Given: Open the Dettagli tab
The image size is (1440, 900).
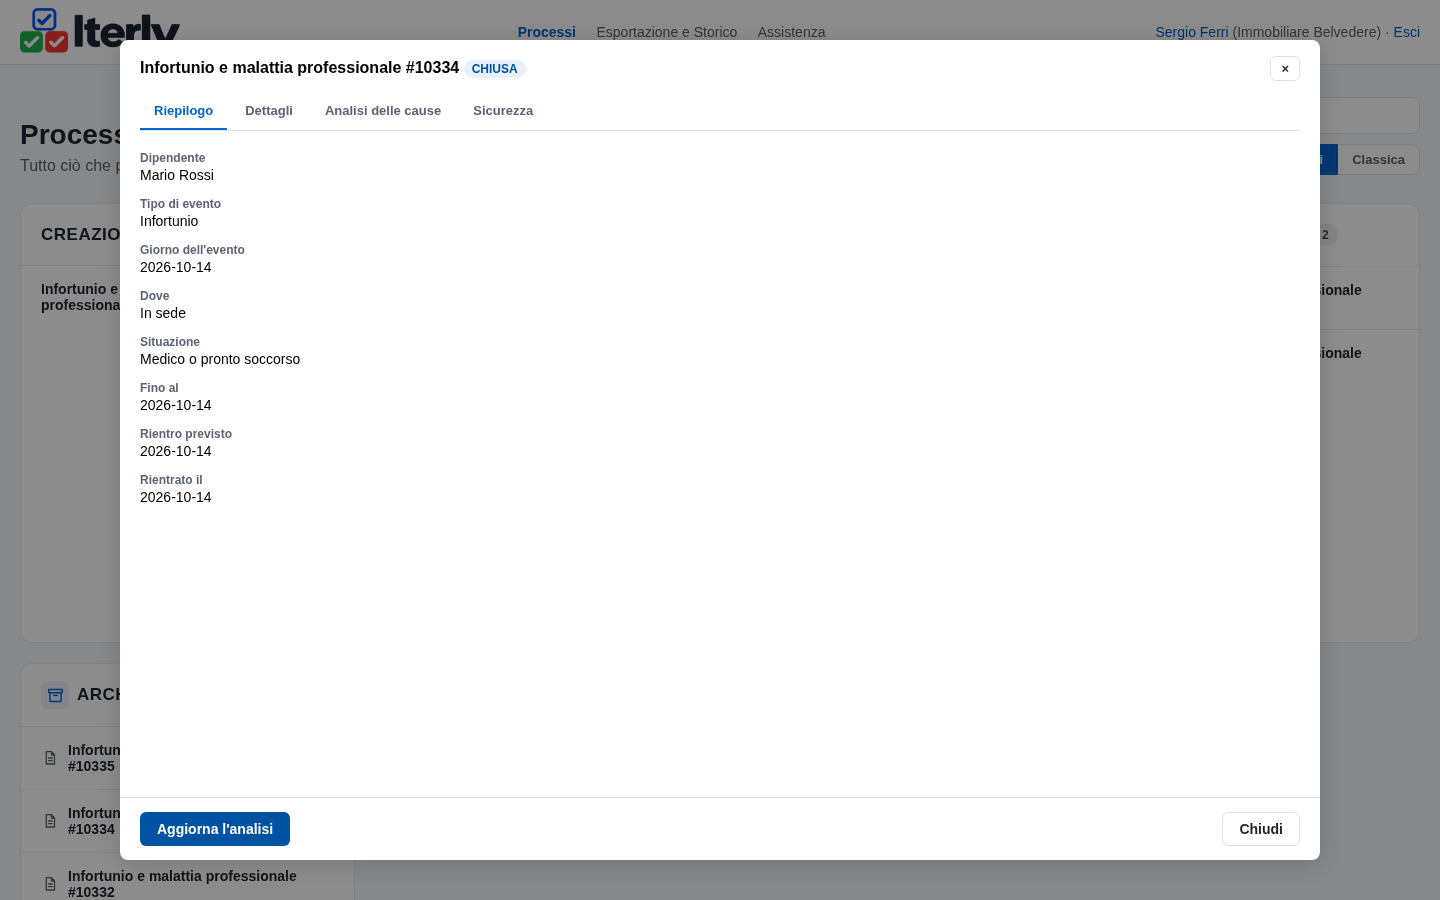Looking at the screenshot, I should [269, 111].
